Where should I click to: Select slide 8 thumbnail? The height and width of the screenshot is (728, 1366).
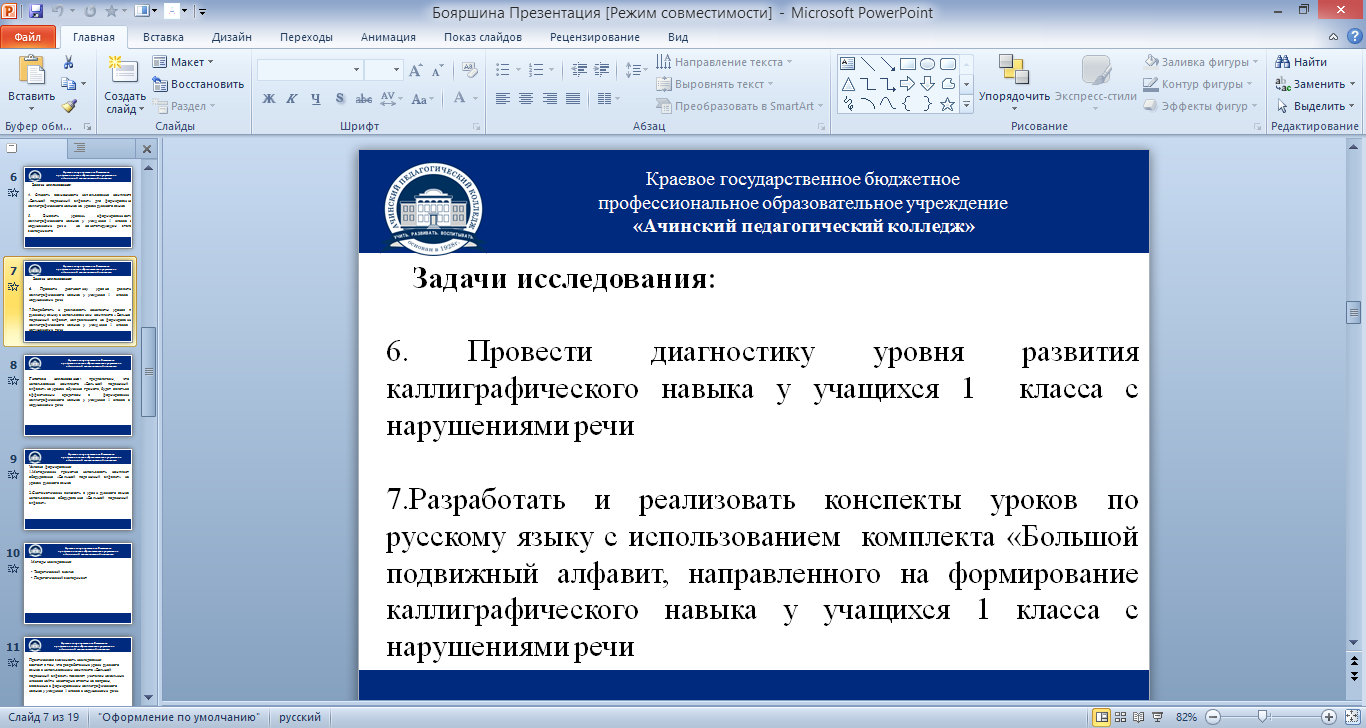[78, 395]
